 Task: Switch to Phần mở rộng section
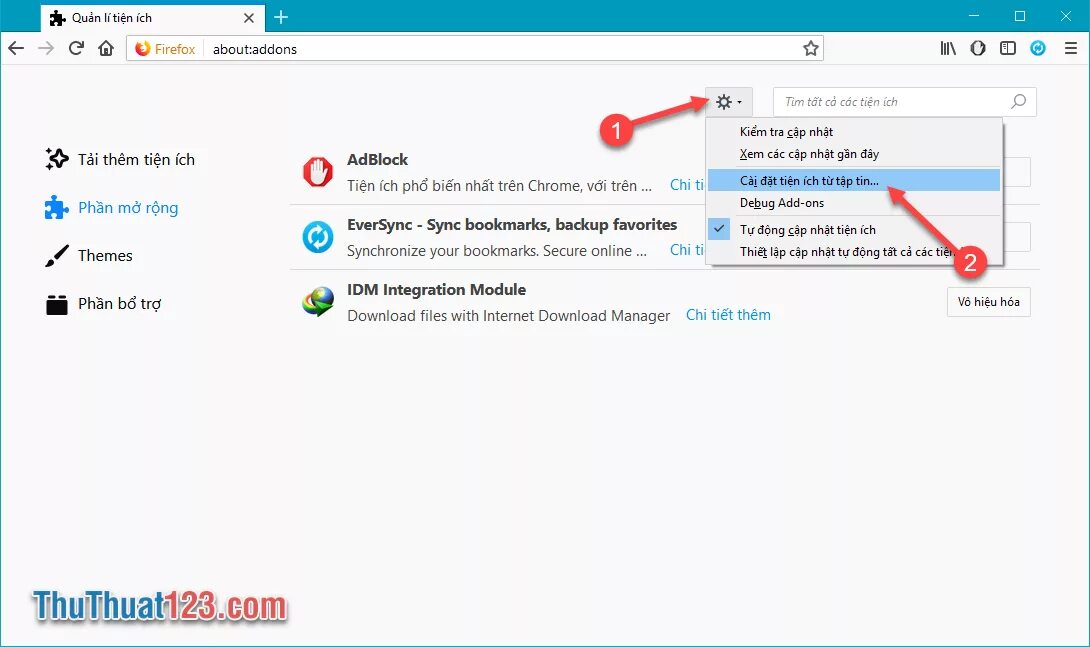[111, 207]
